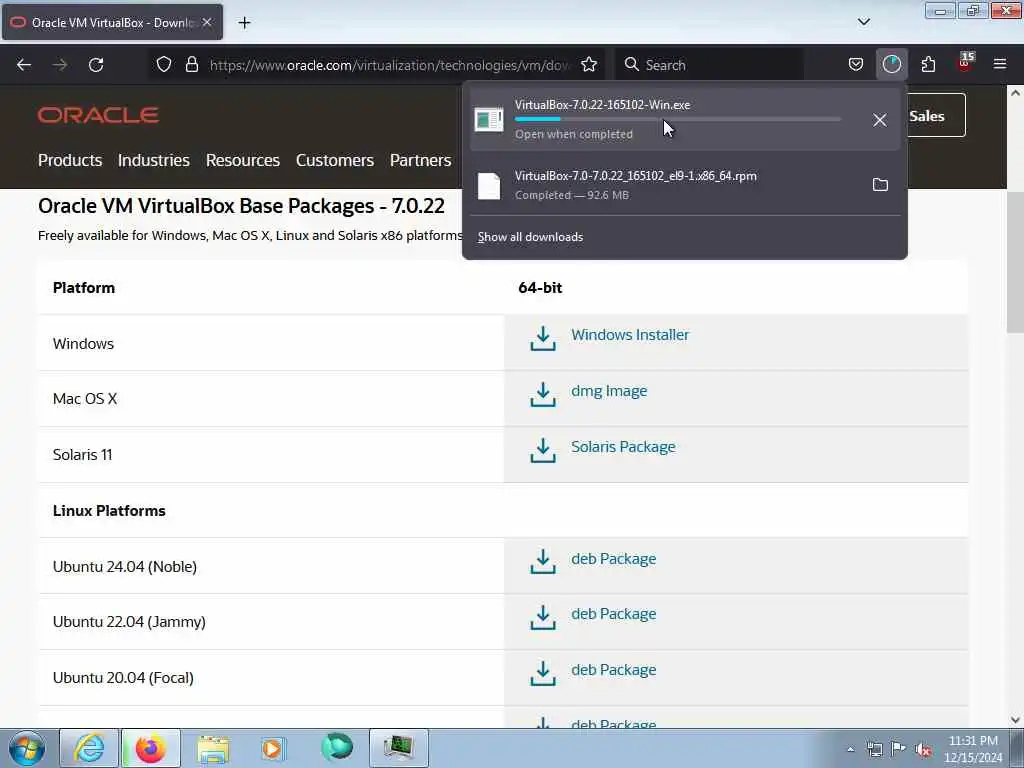Open extension with the 15 badge
Viewport: 1024px width, 768px height.
click(x=965, y=63)
